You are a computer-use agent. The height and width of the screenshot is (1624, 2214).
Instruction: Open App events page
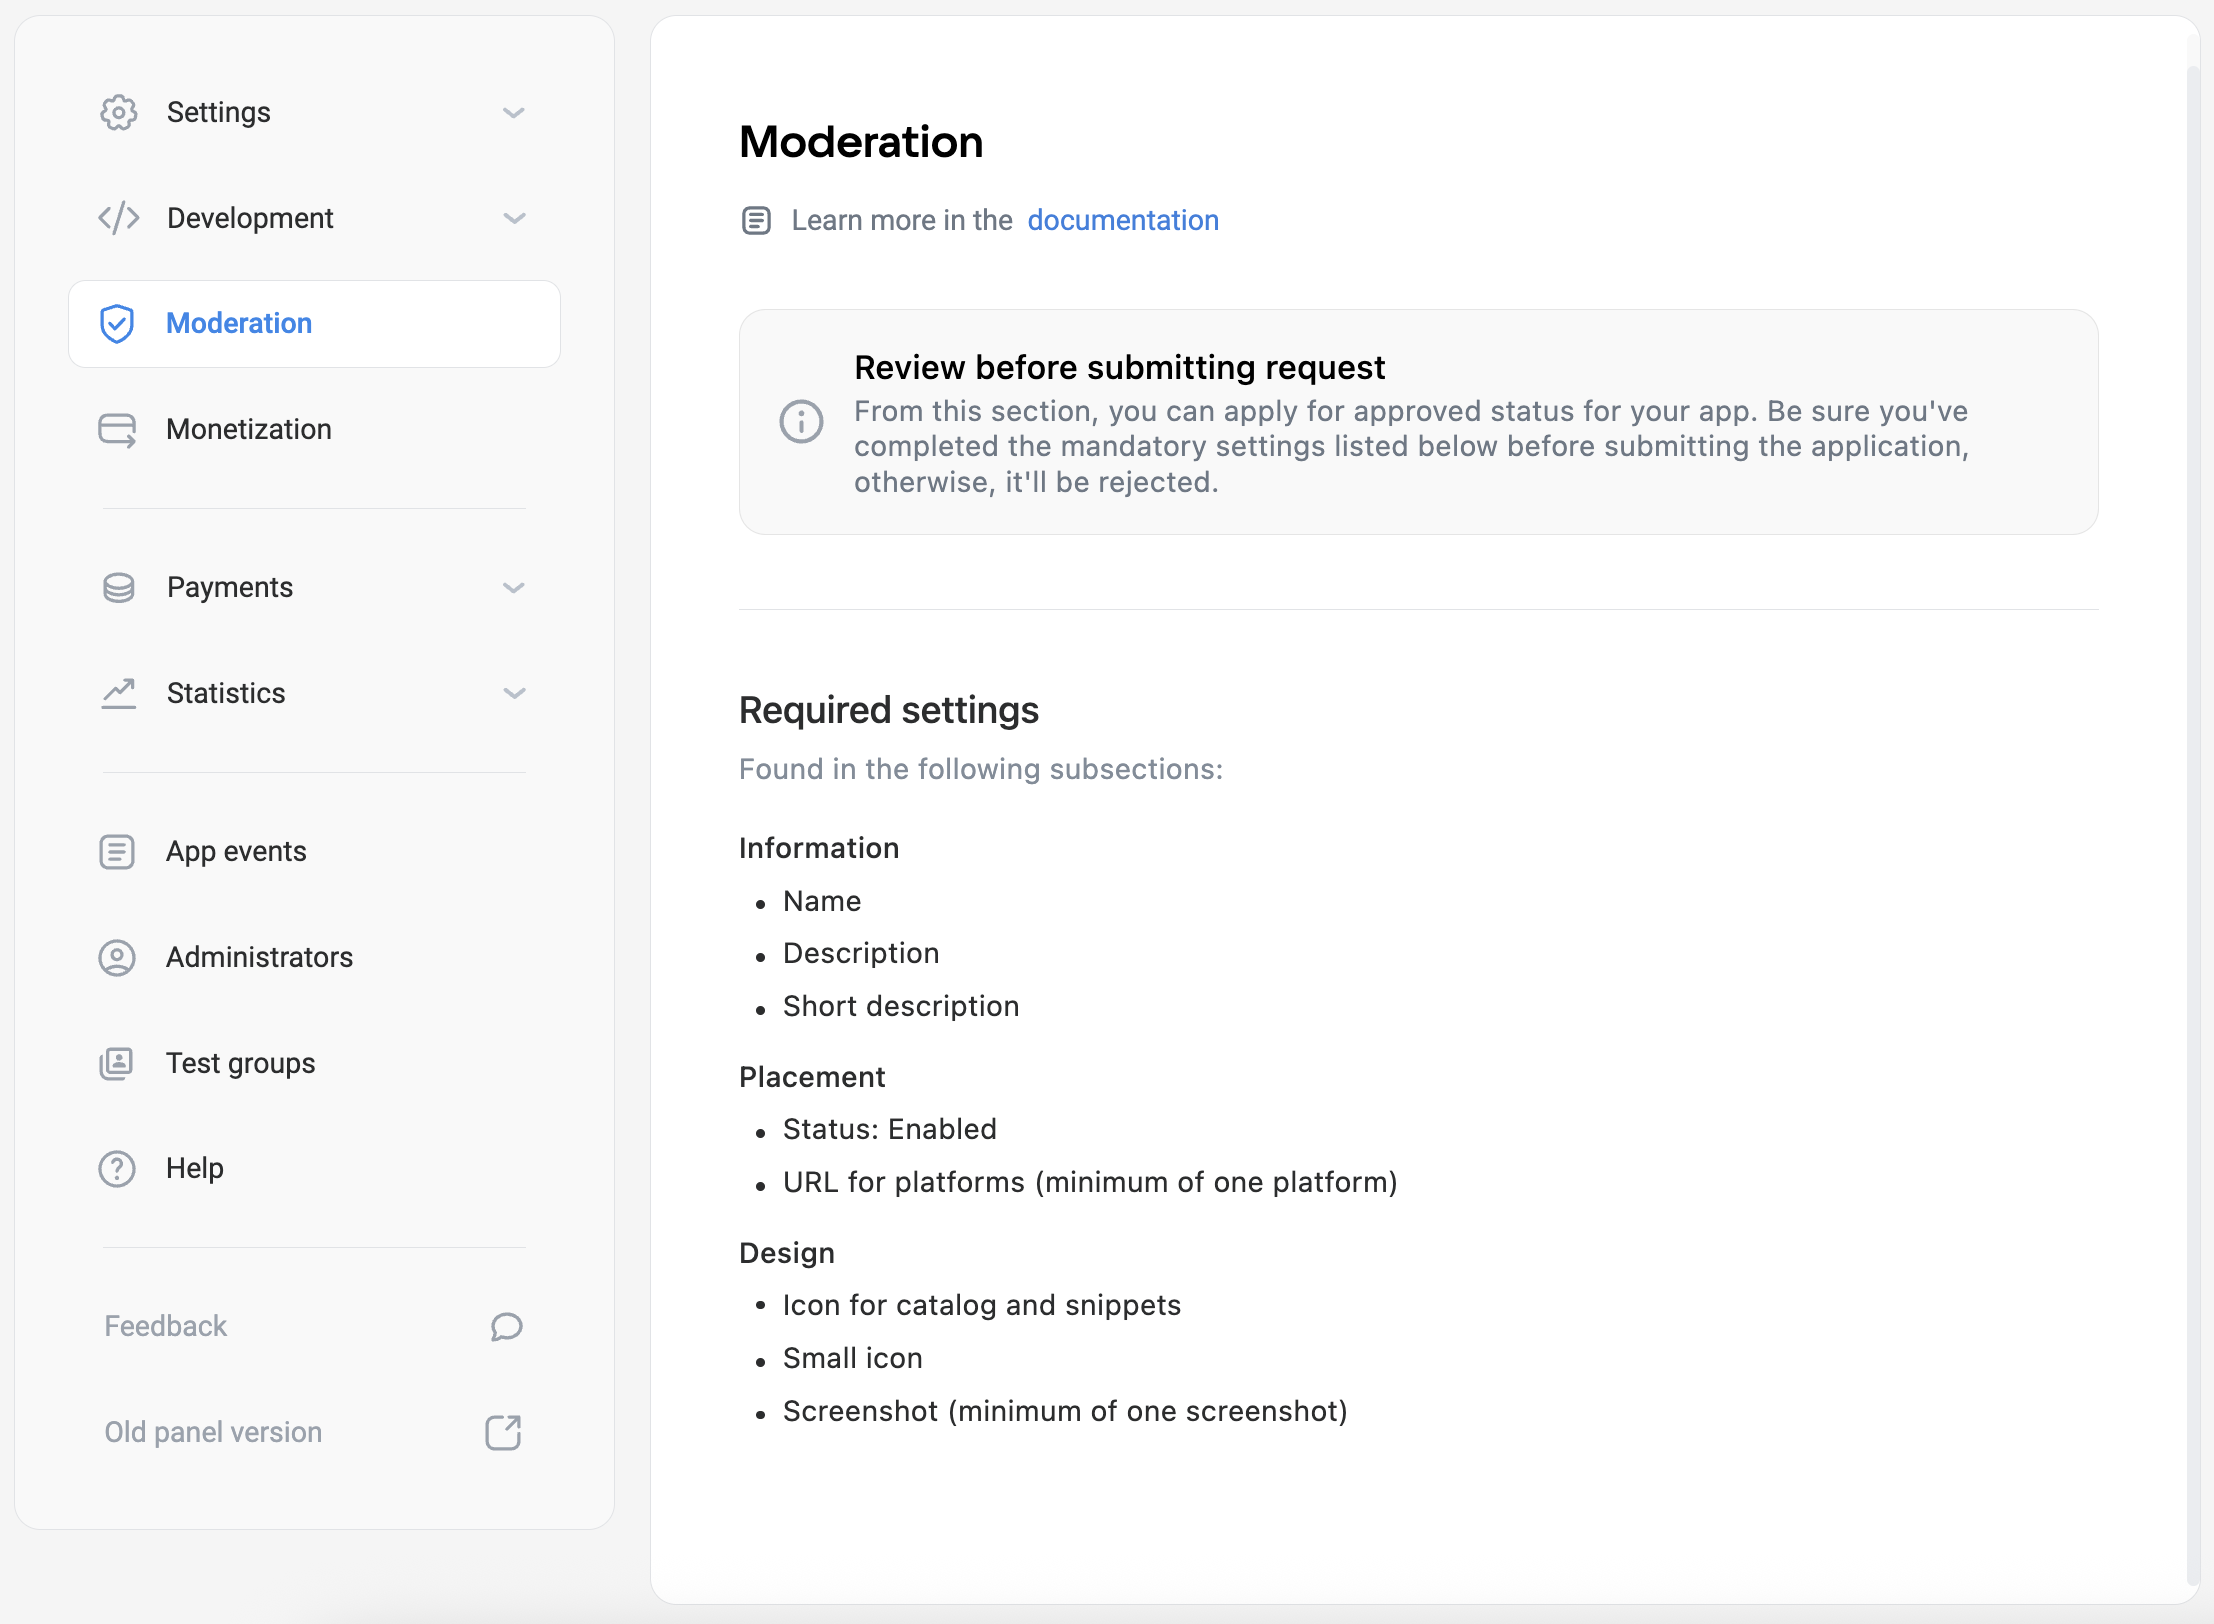pos(314,852)
